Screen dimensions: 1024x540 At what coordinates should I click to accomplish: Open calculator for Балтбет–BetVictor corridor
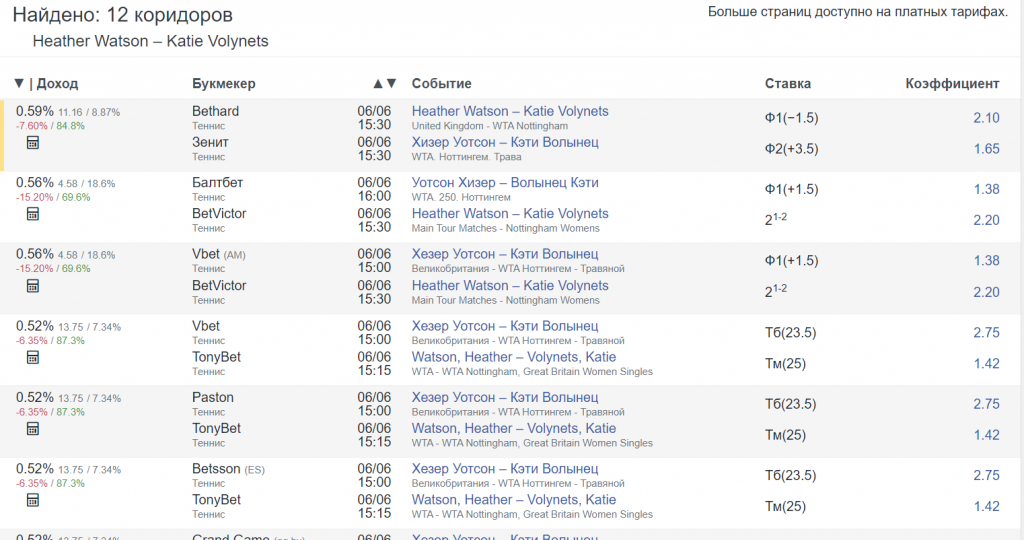[x=33, y=214]
